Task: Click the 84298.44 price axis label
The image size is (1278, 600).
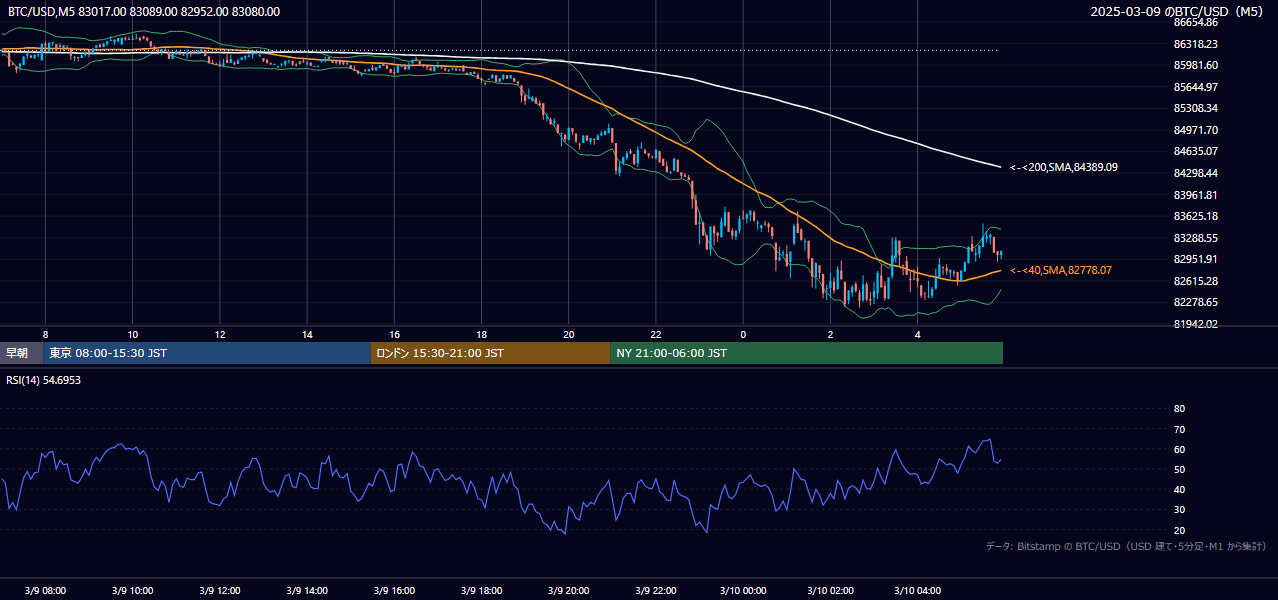Action: 1196,173
